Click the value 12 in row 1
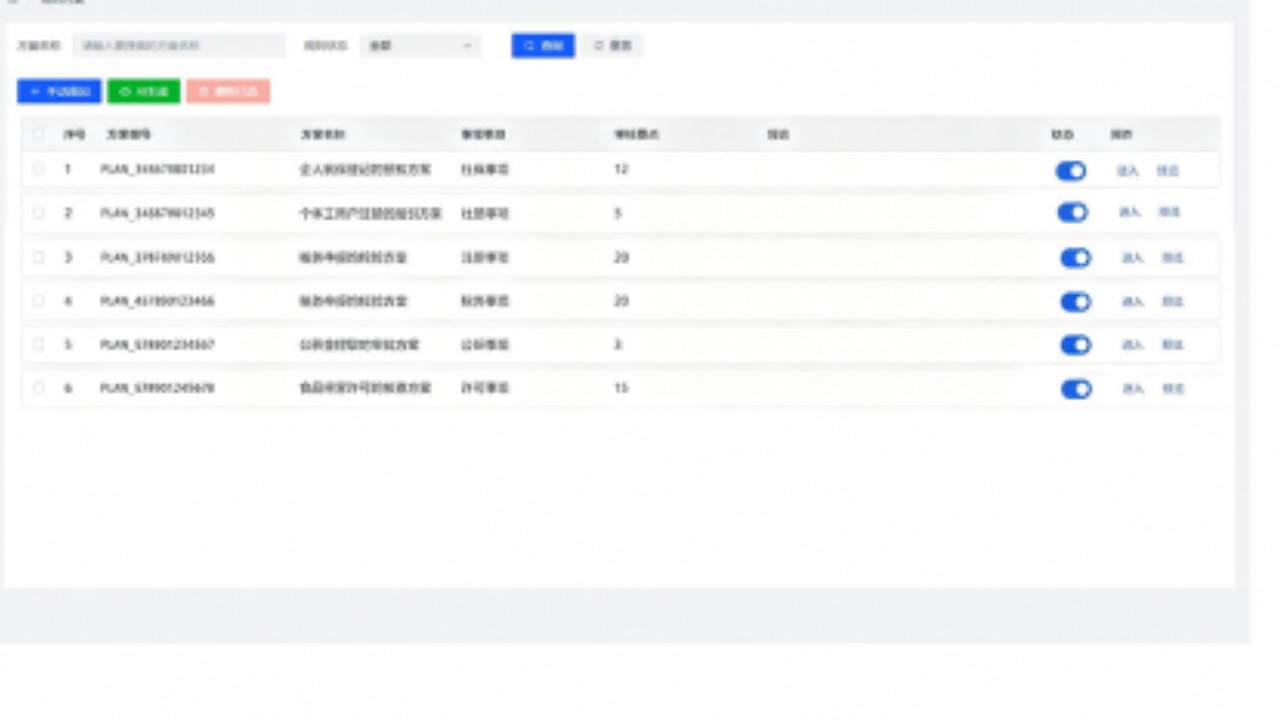The height and width of the screenshot is (720, 1279). pos(621,169)
